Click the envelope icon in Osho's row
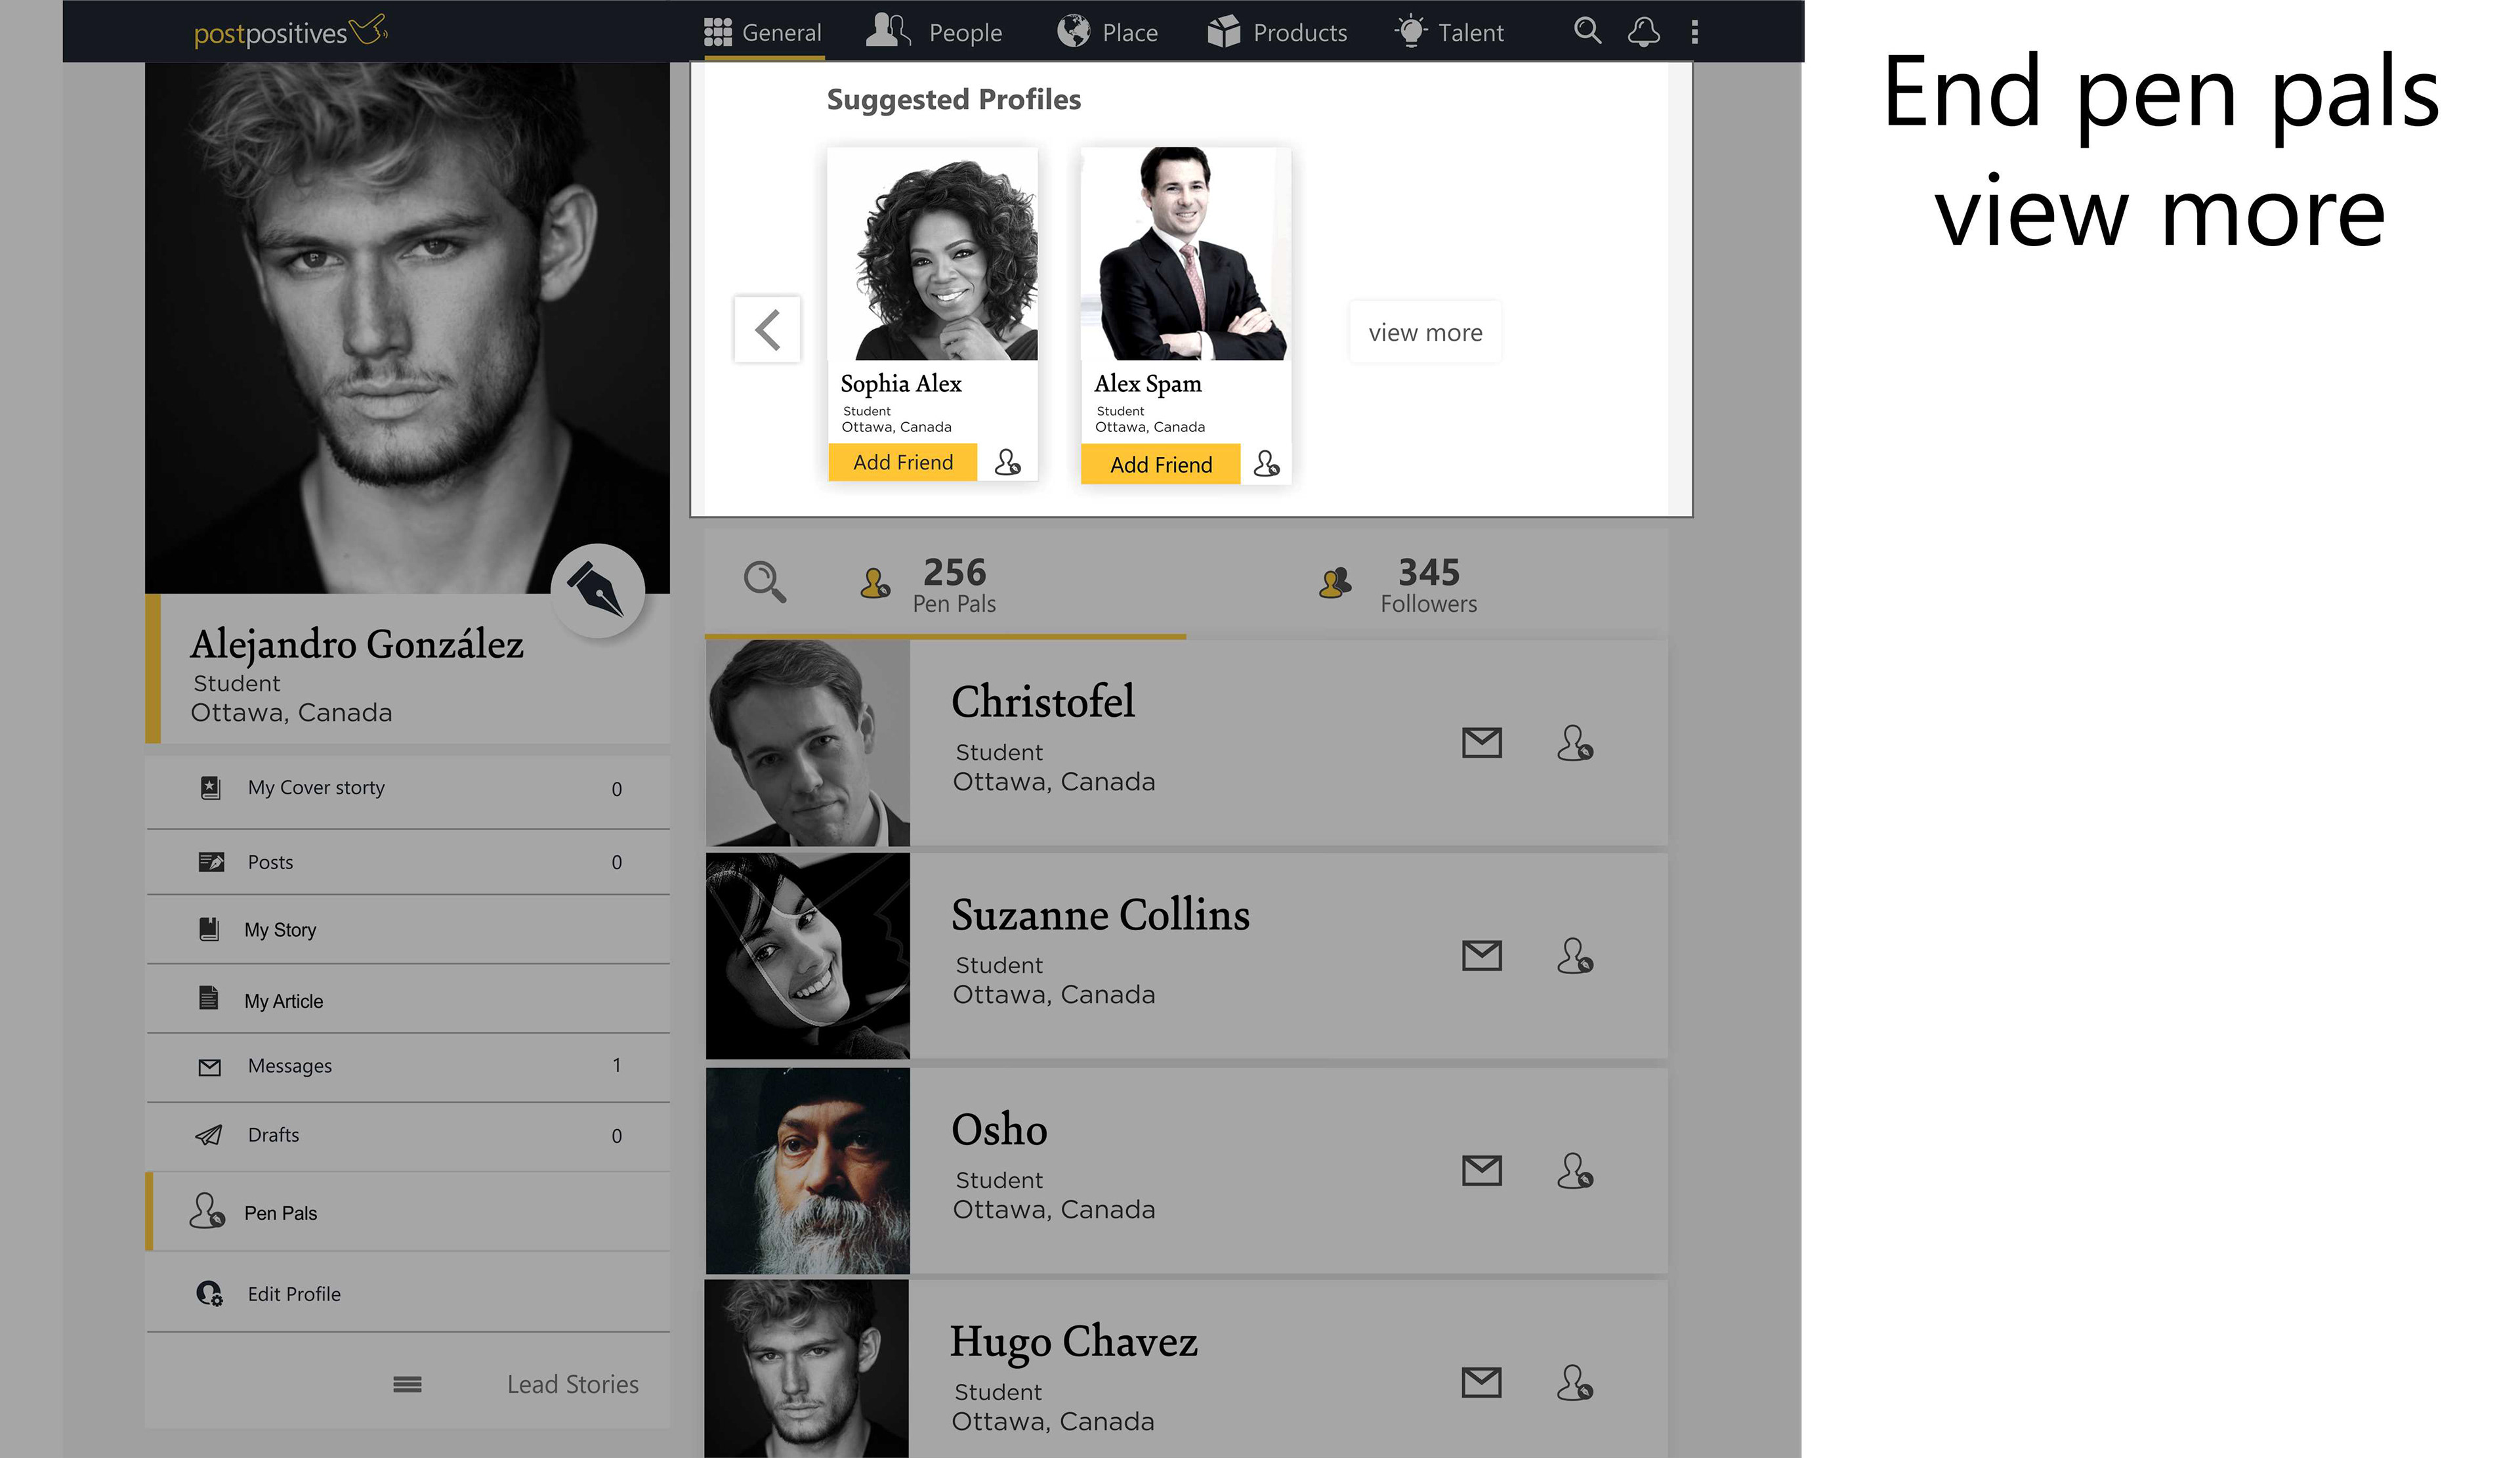This screenshot has height=1458, width=2520. pos(1481,1170)
